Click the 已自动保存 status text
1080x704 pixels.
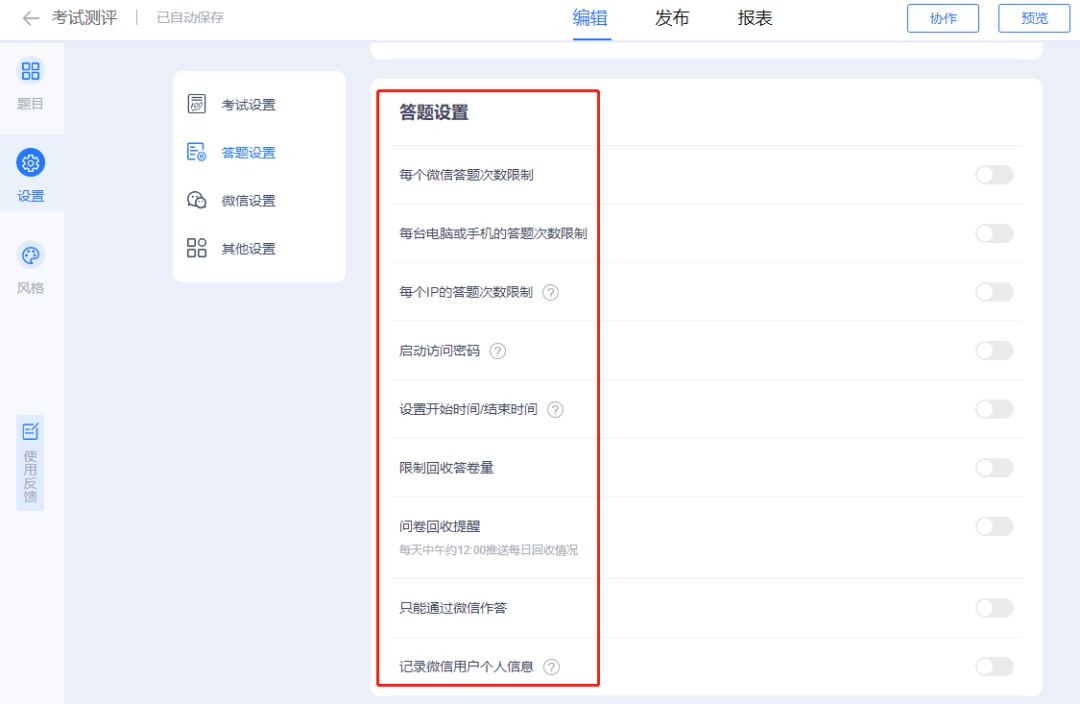tap(190, 18)
